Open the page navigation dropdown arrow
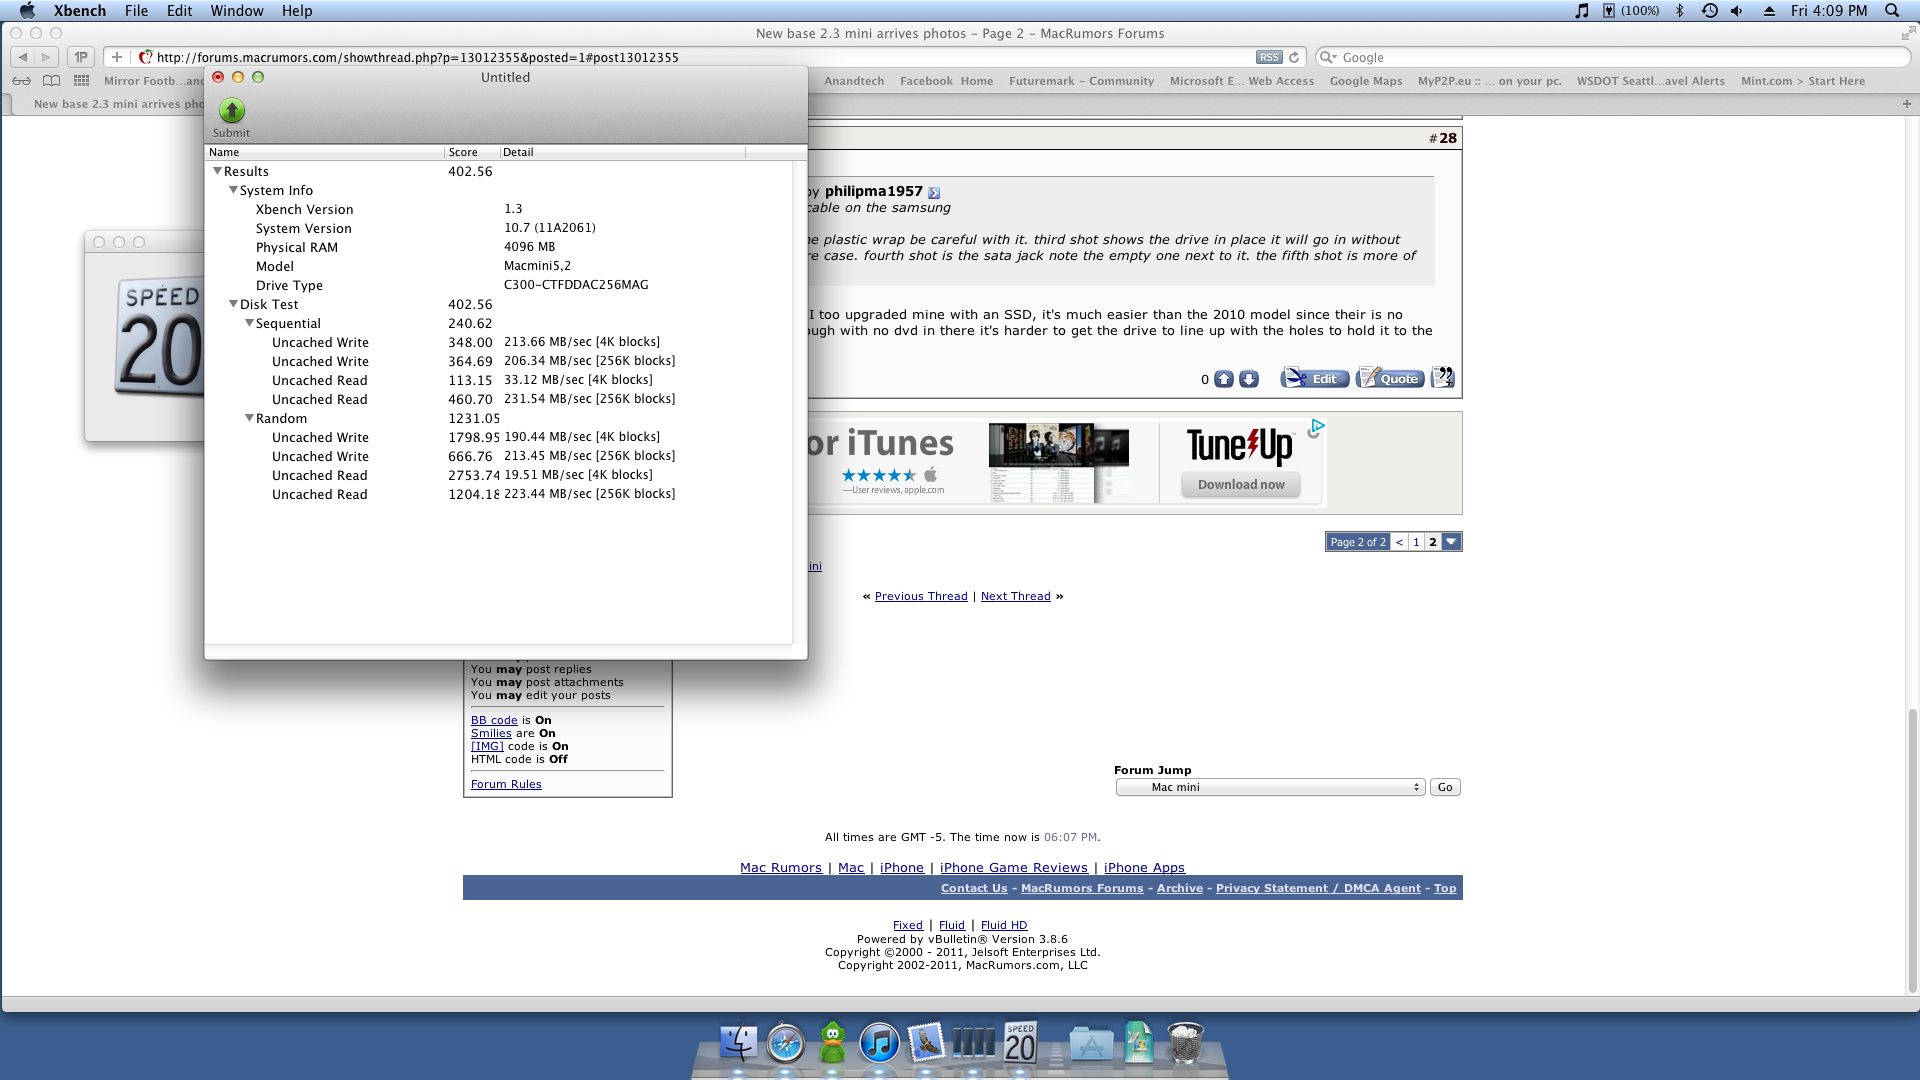 1452,542
